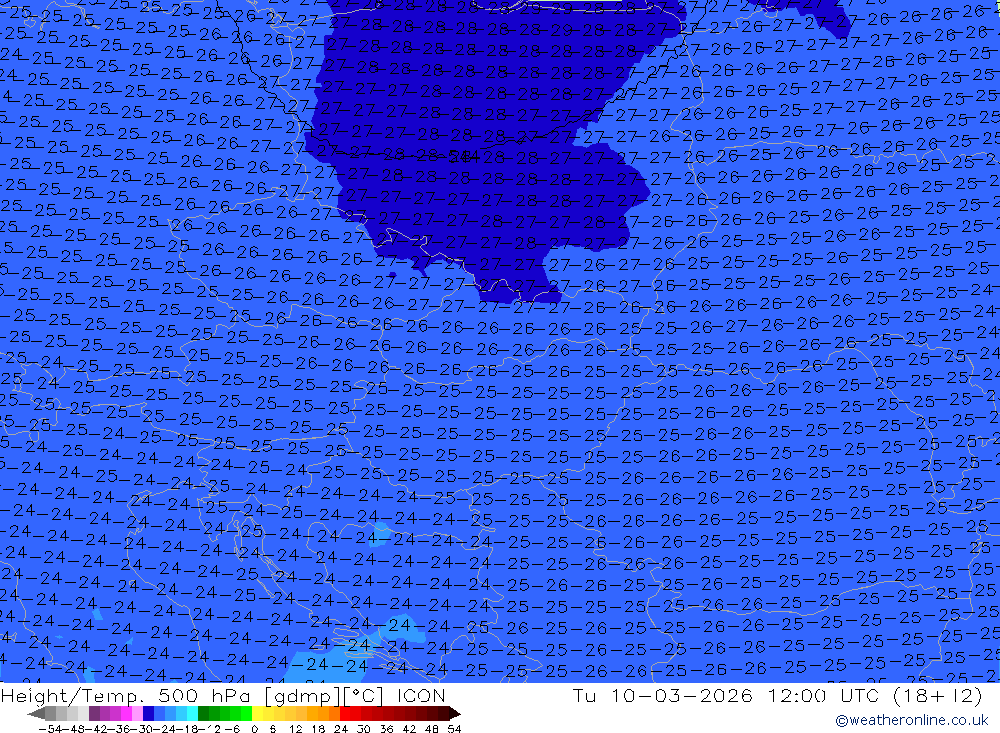Click the '12:00 UTC' time text

(x=821, y=695)
